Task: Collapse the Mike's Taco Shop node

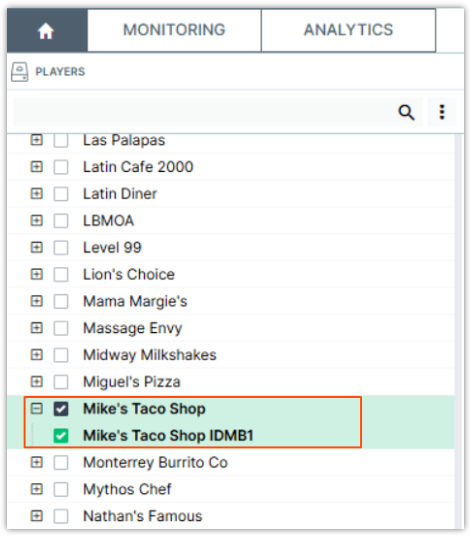Action: [36, 409]
